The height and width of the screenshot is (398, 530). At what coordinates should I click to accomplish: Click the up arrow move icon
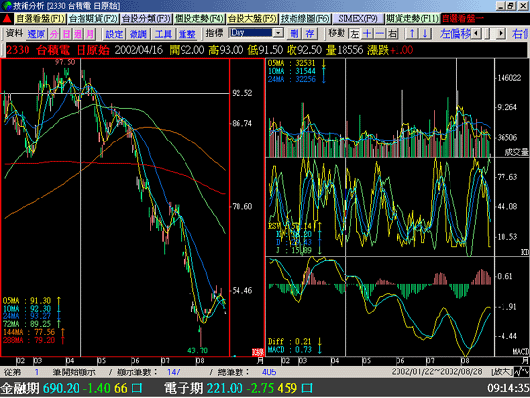point(412,33)
